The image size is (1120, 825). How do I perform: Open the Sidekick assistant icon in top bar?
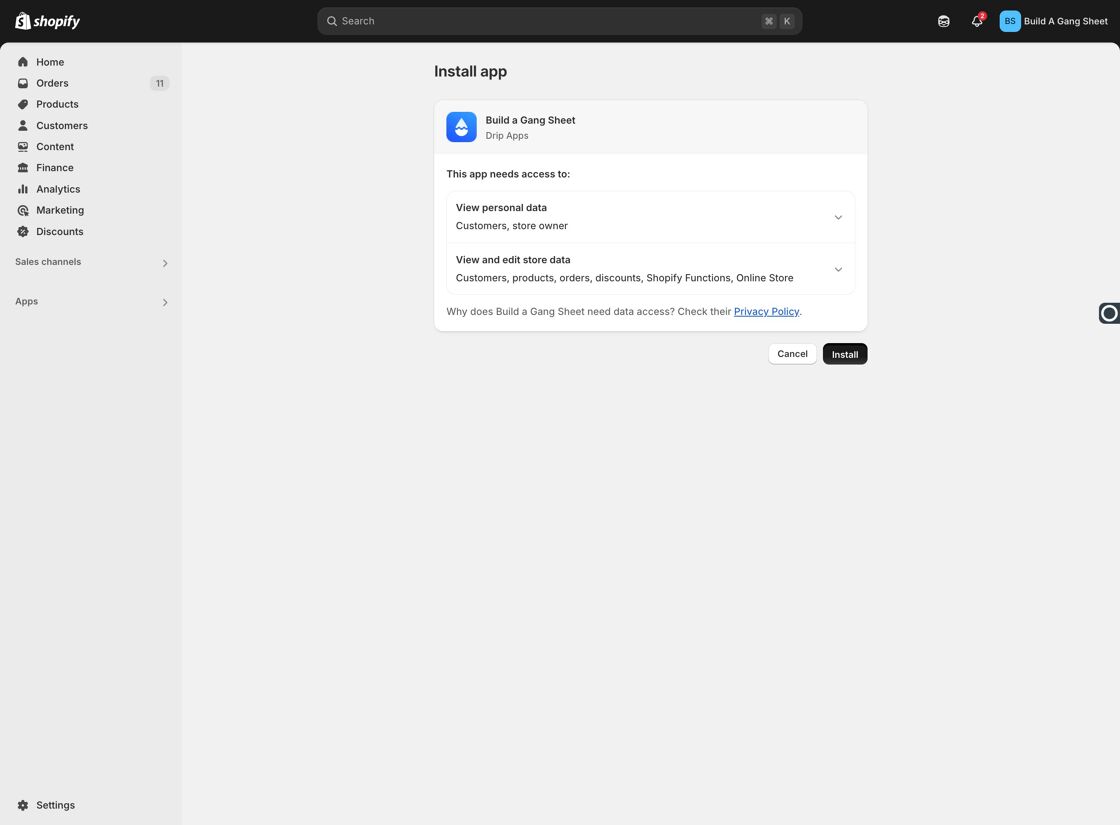click(x=944, y=21)
